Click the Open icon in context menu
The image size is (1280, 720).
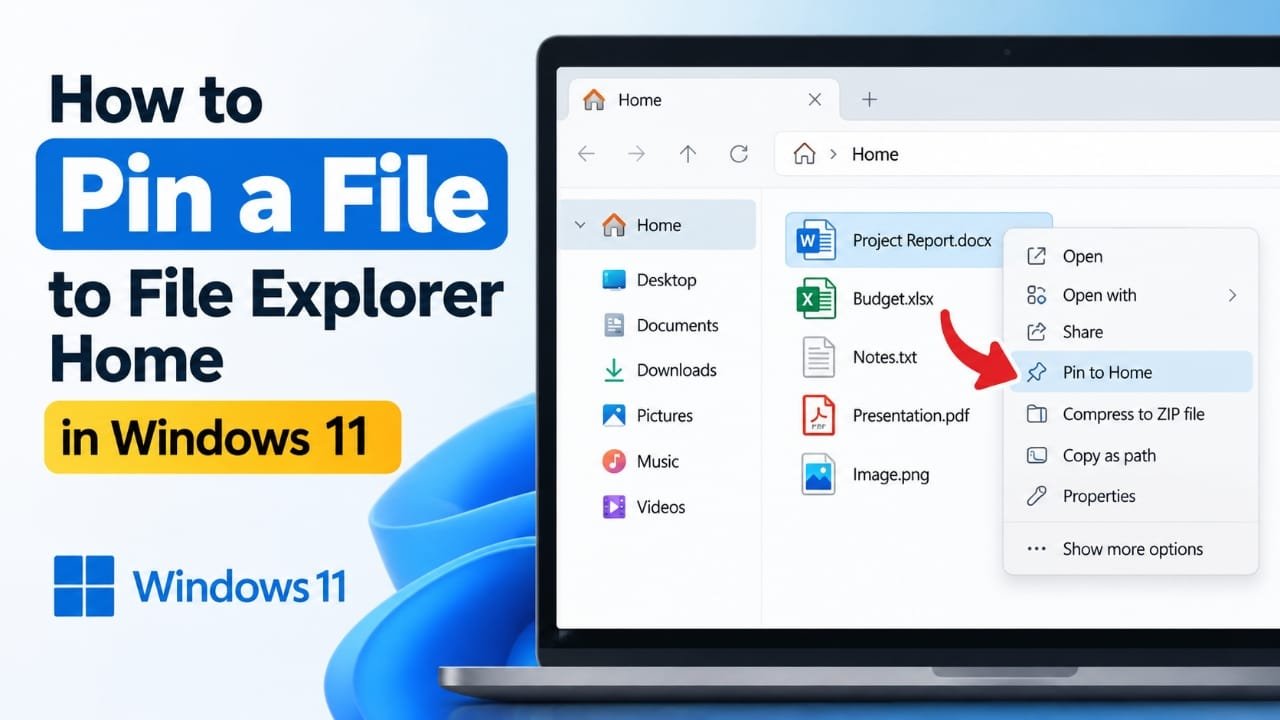(x=1036, y=256)
